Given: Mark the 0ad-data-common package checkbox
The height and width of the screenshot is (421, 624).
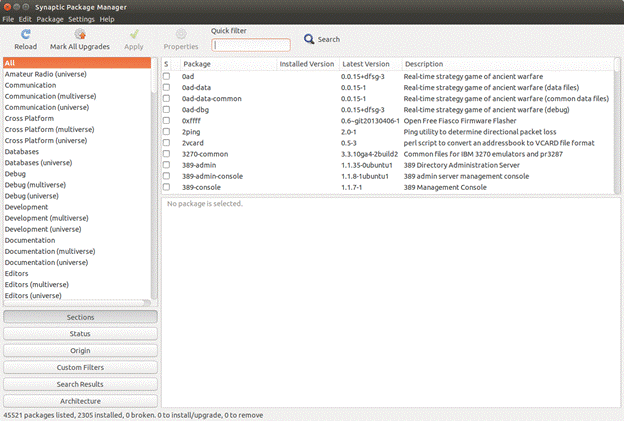Looking at the screenshot, I should coord(166,99).
